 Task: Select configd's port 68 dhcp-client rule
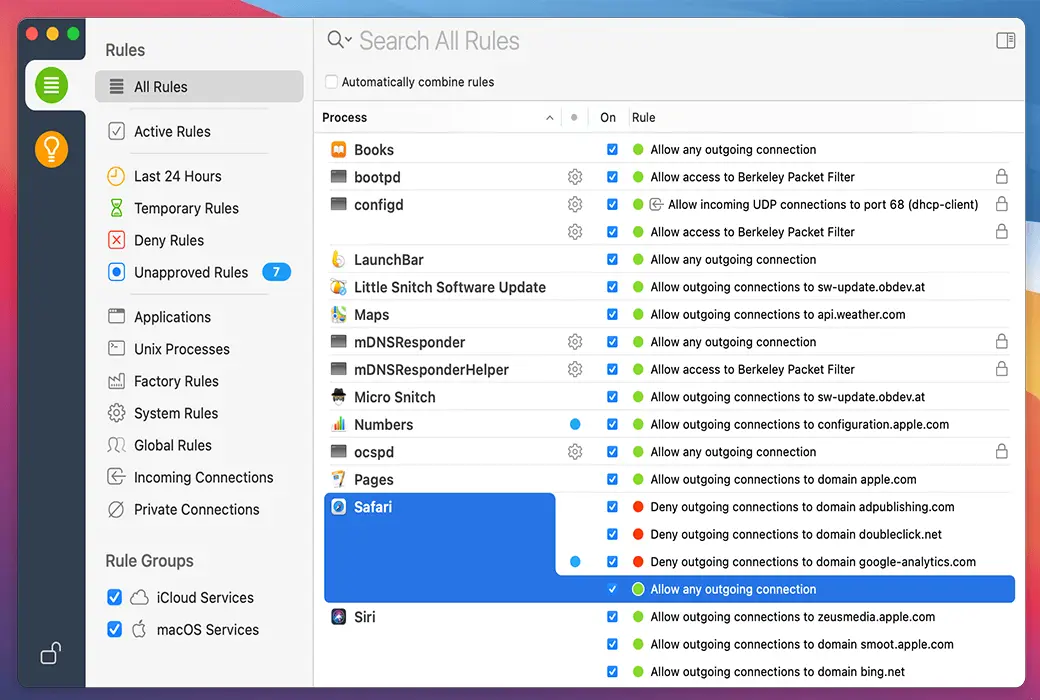(x=822, y=204)
